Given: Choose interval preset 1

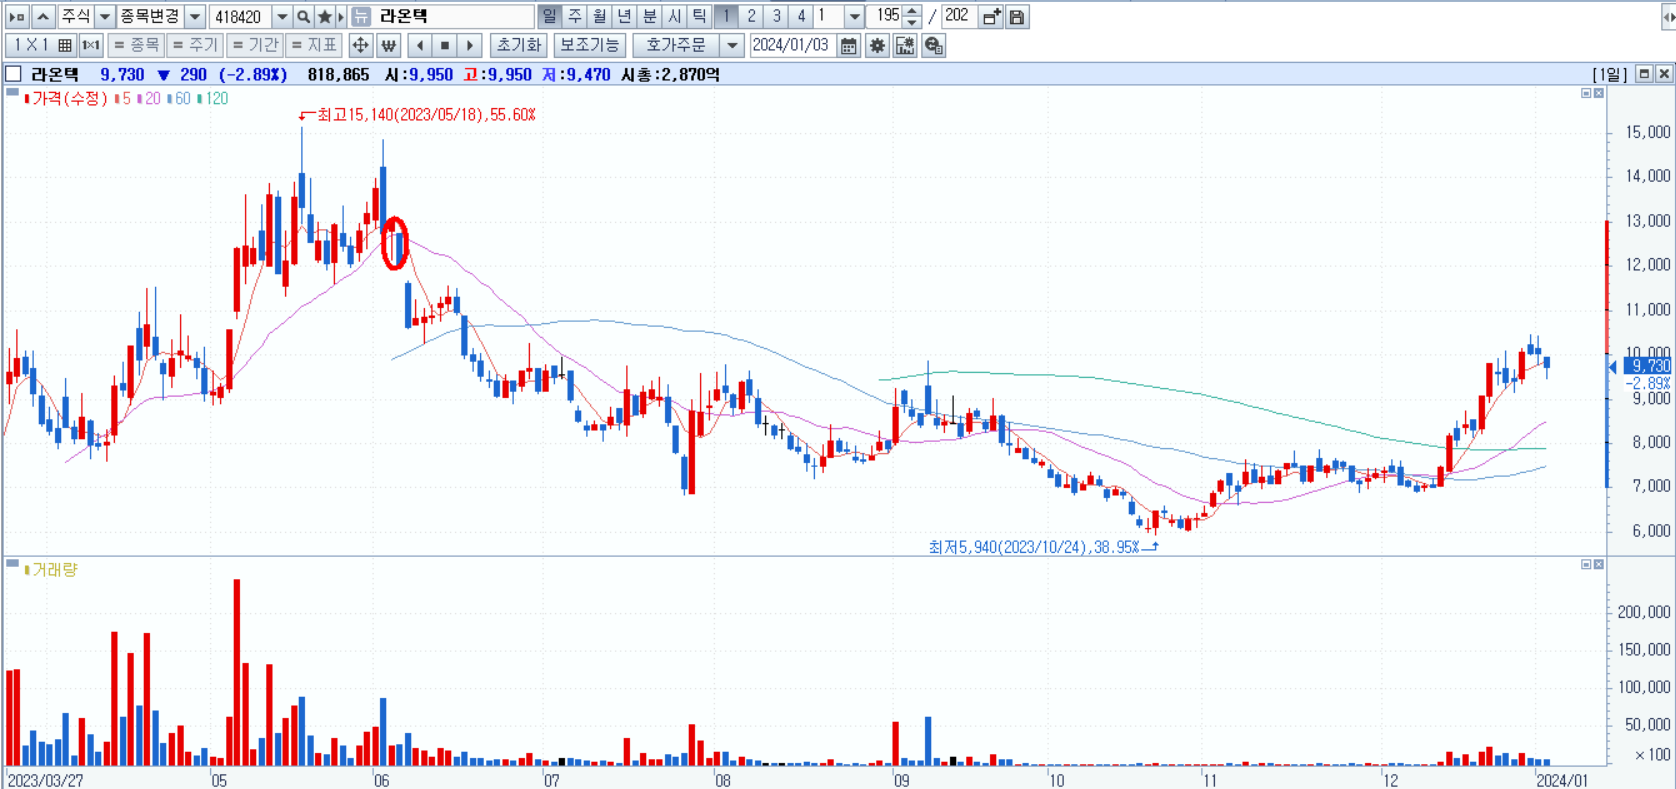Looking at the screenshot, I should tap(726, 16).
